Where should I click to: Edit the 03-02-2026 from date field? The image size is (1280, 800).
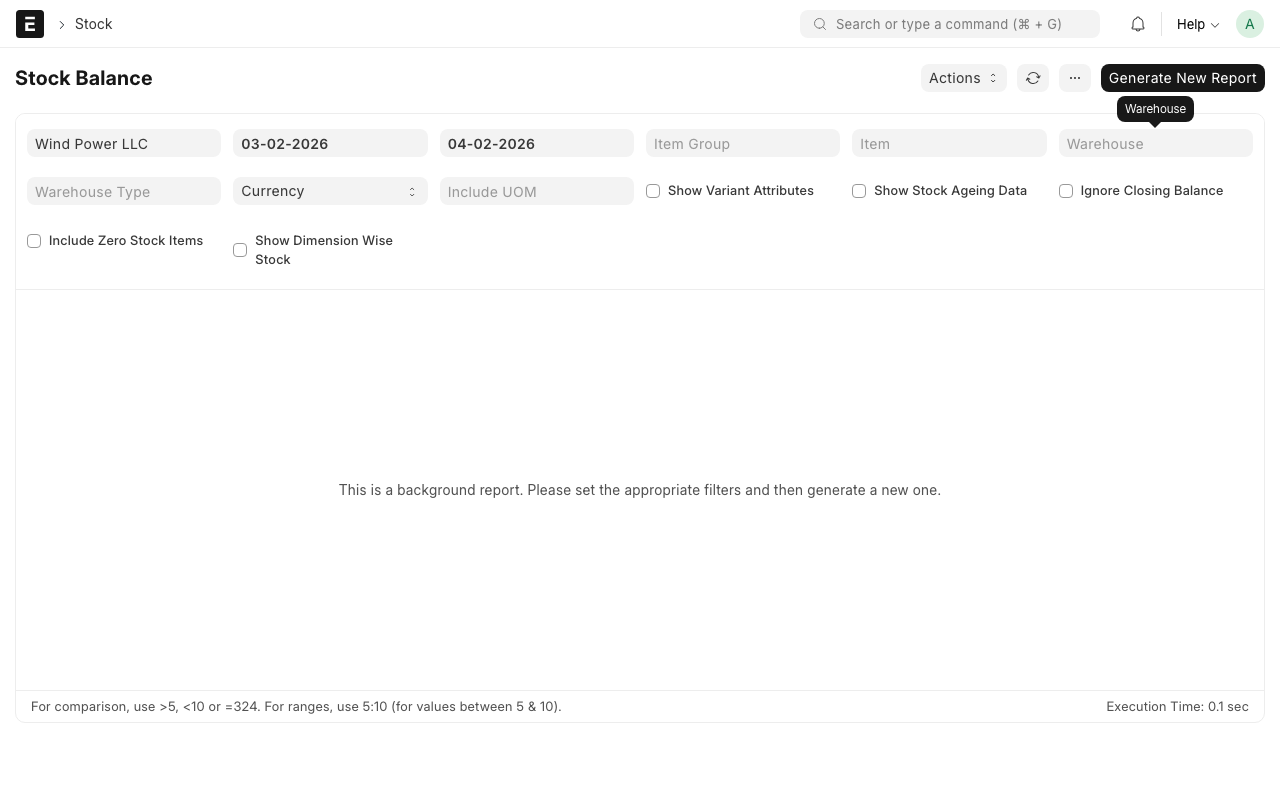pos(330,144)
